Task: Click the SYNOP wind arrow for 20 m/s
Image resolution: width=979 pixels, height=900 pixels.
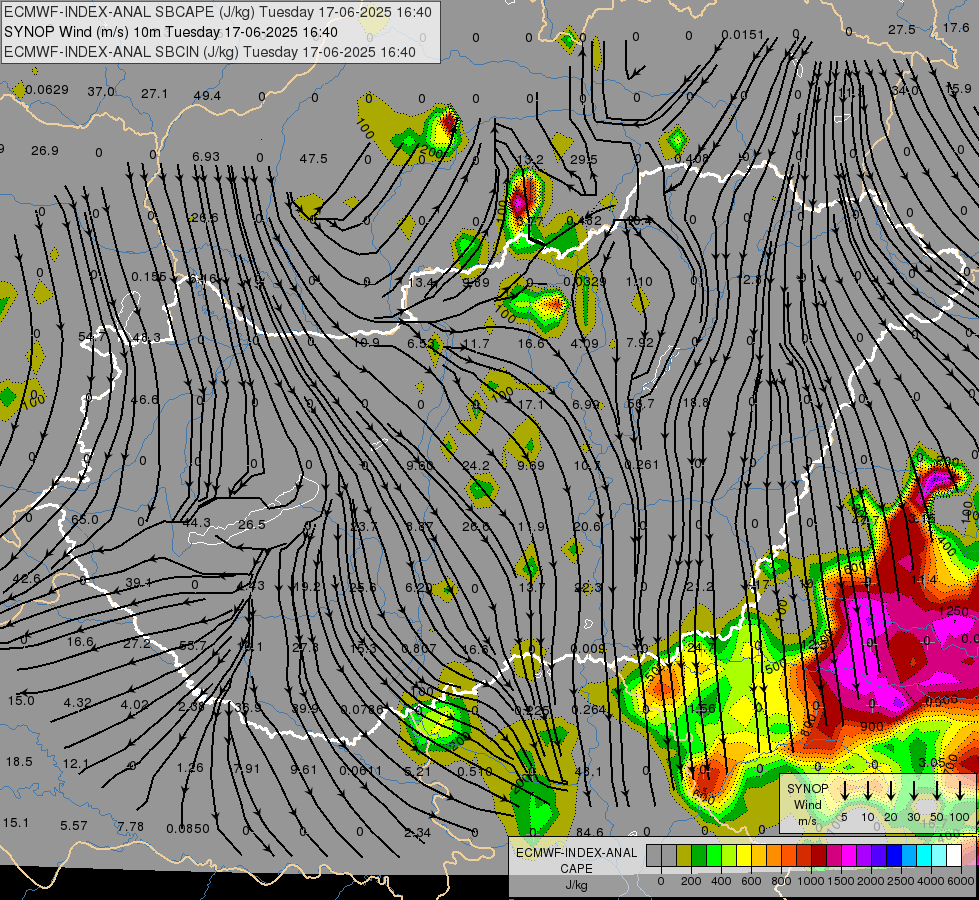Action: tap(891, 791)
